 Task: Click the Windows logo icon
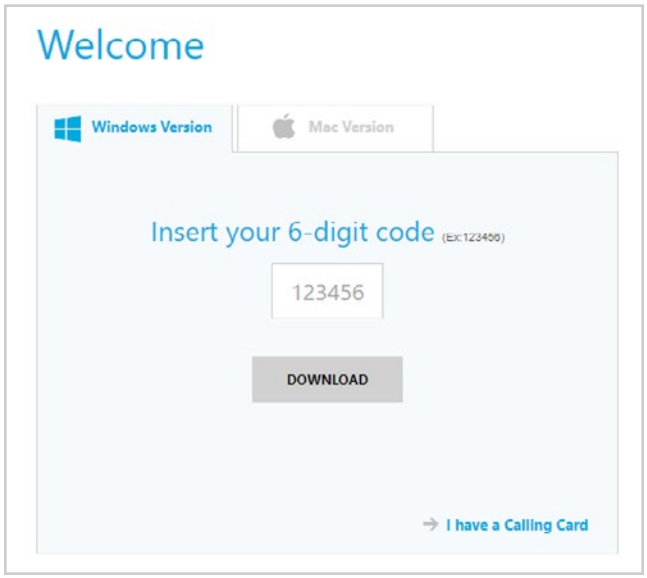pyautogui.click(x=68, y=129)
